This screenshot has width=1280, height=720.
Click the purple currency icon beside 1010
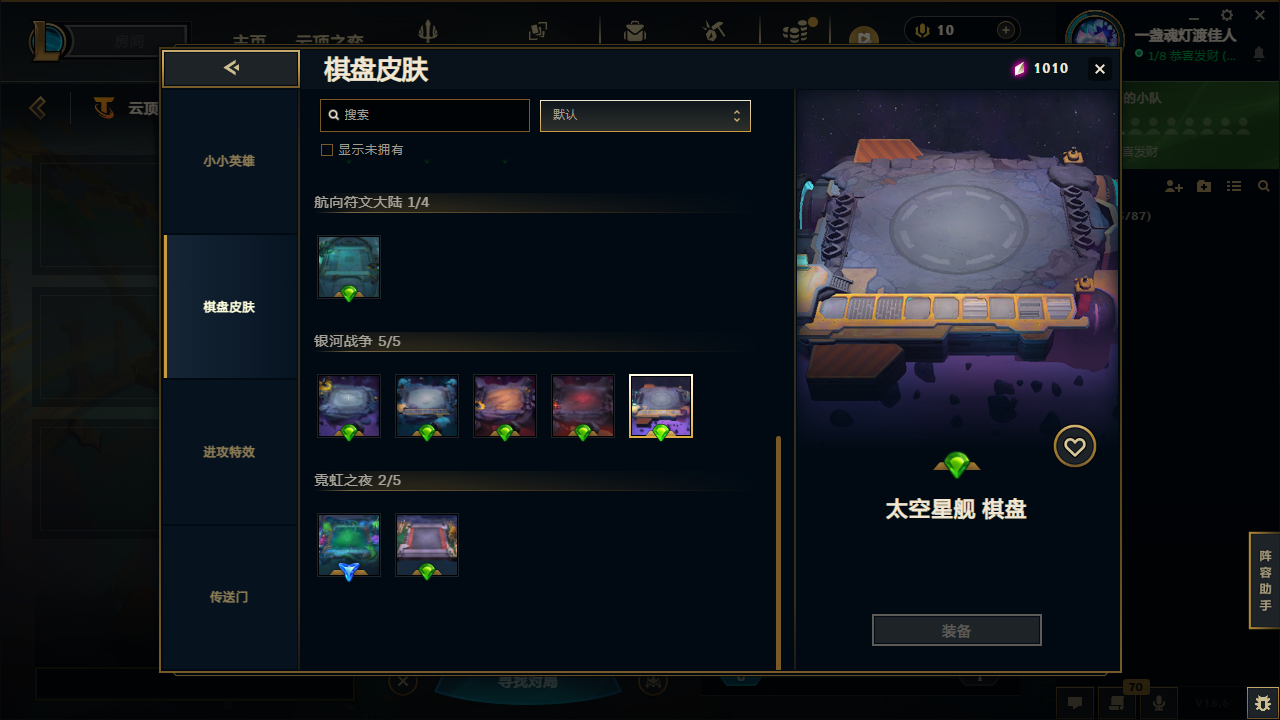[x=1019, y=69]
